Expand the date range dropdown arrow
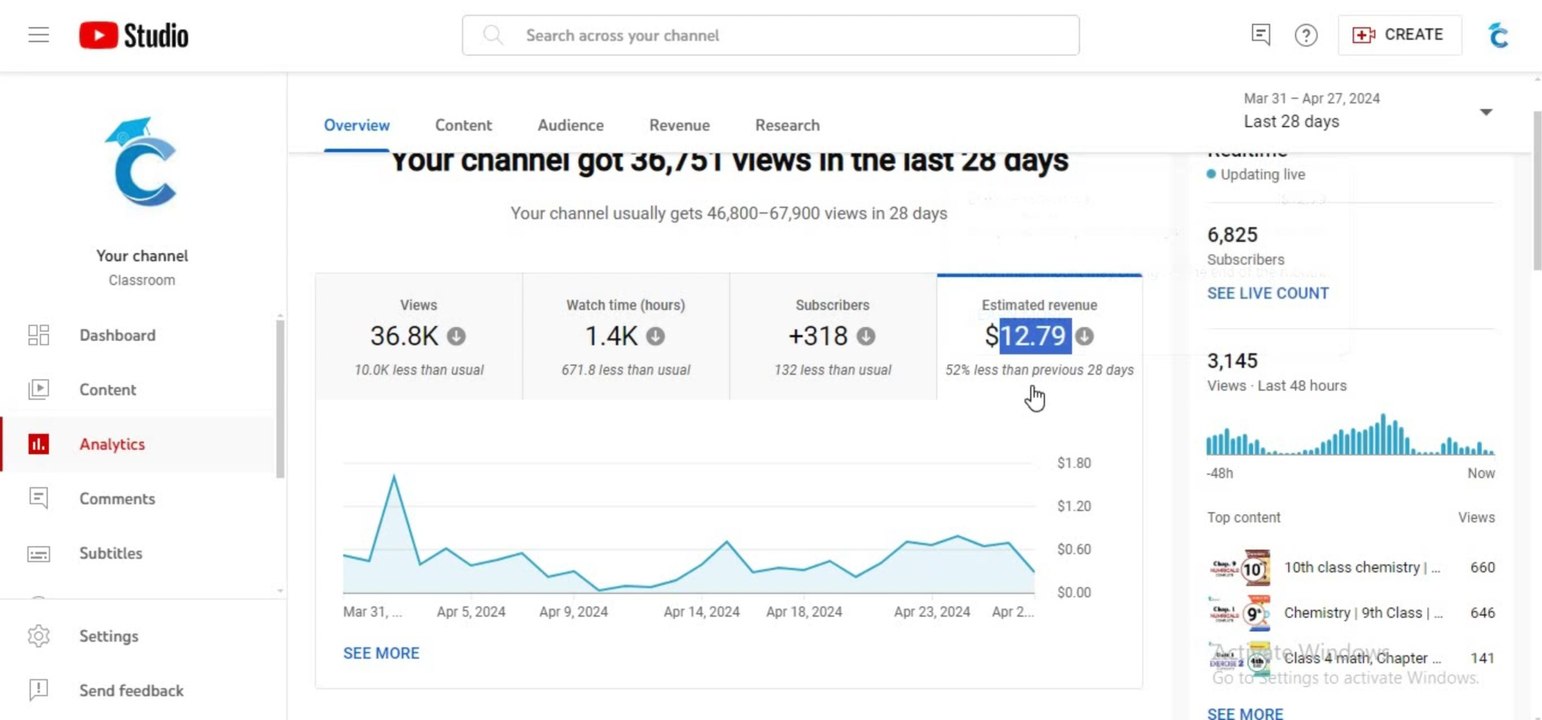This screenshot has width=1542, height=720. pos(1486,112)
